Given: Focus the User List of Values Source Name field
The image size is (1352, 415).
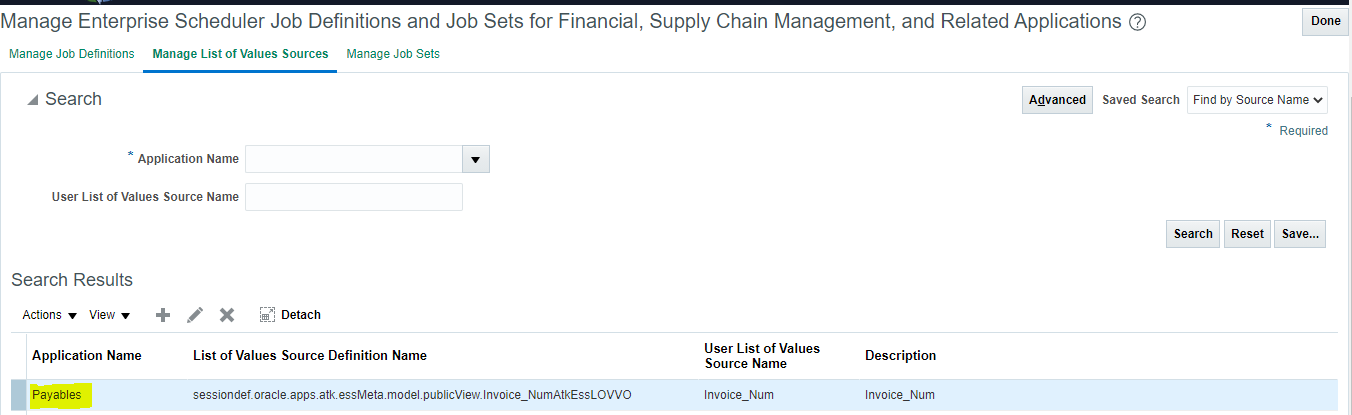Looking at the screenshot, I should 354,197.
